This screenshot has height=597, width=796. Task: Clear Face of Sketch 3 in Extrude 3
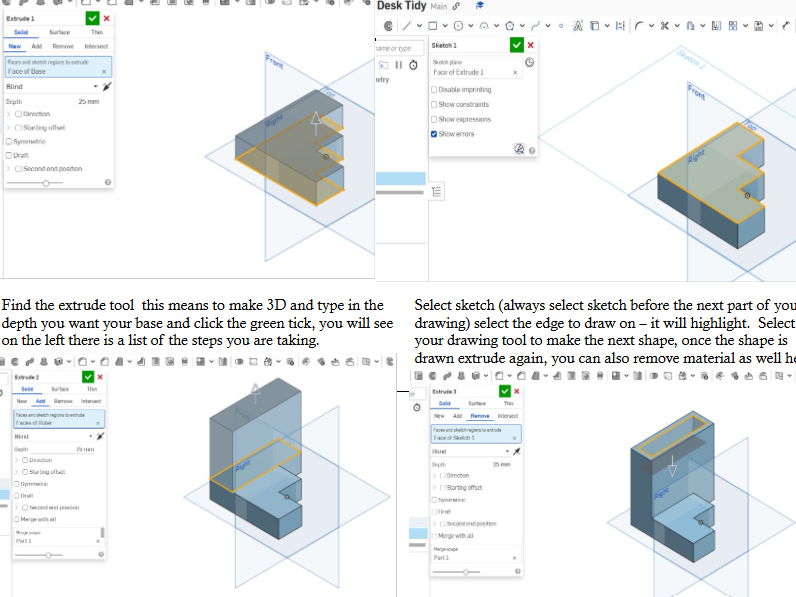point(514,438)
